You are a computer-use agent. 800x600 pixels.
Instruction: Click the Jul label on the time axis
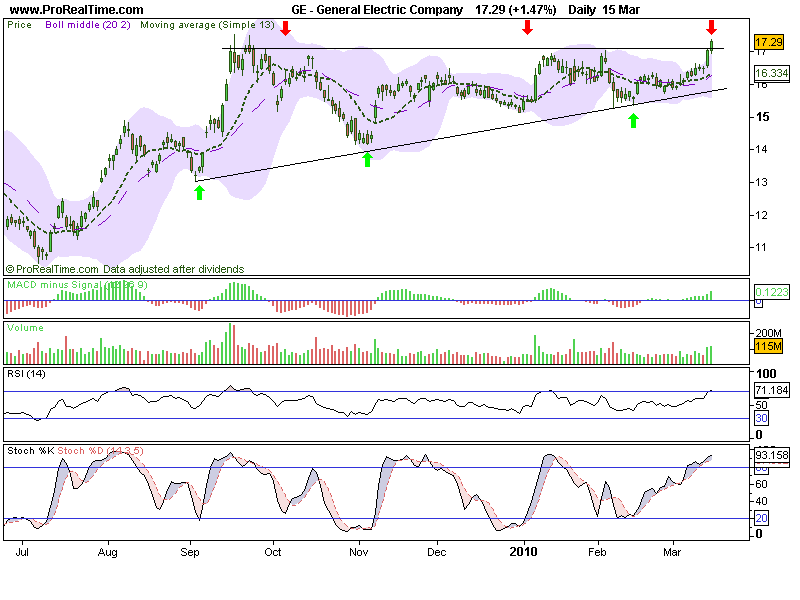(x=22, y=552)
